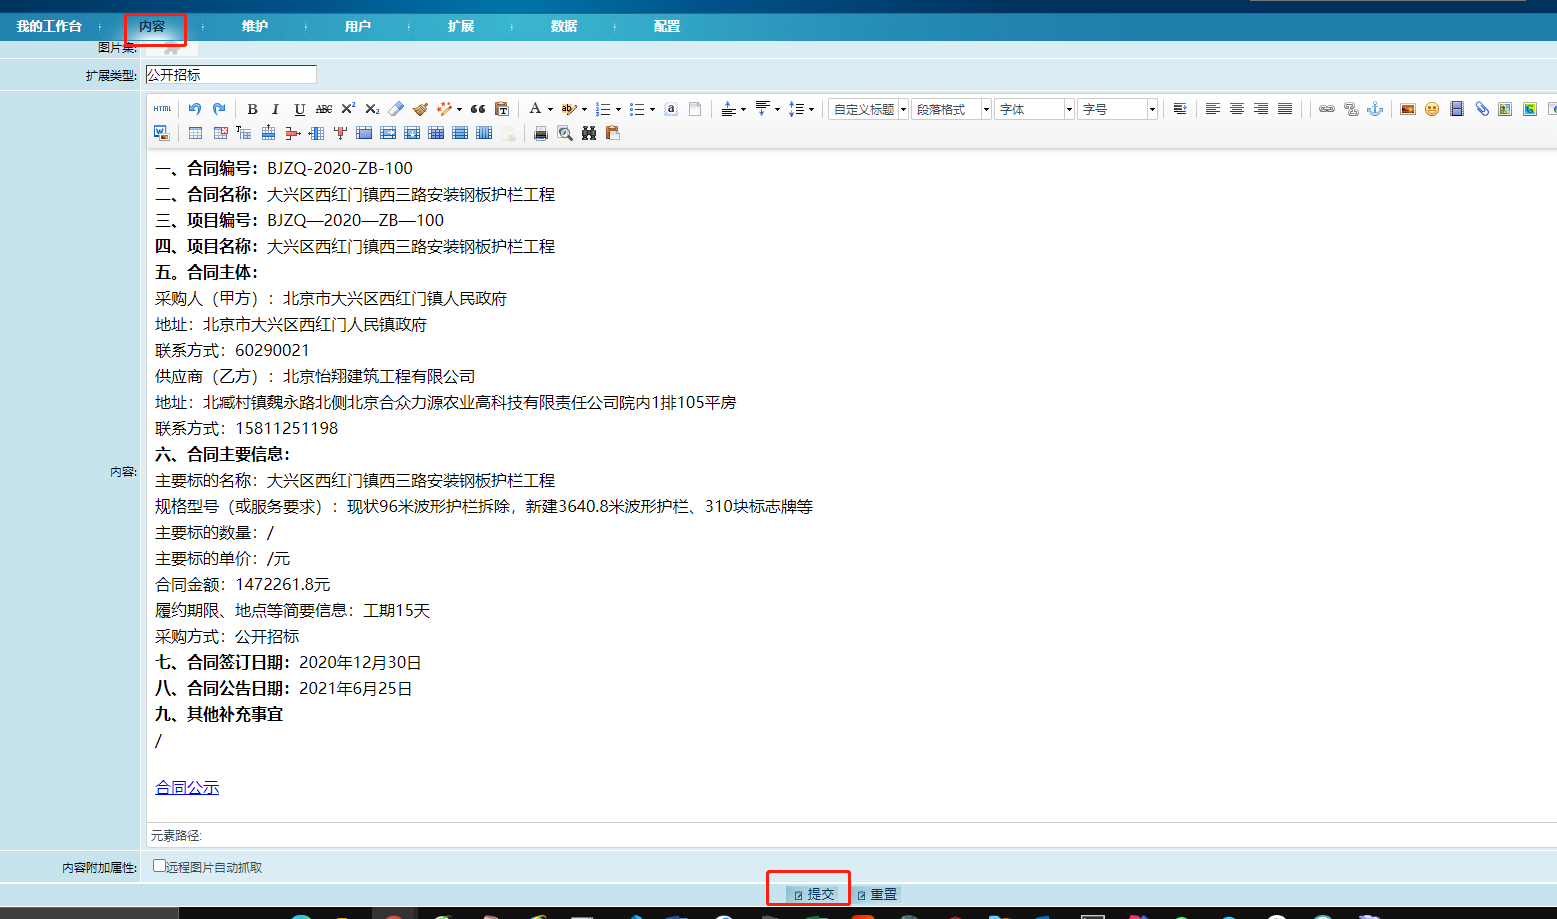Toggle strikethrough formatting

tap(324, 109)
